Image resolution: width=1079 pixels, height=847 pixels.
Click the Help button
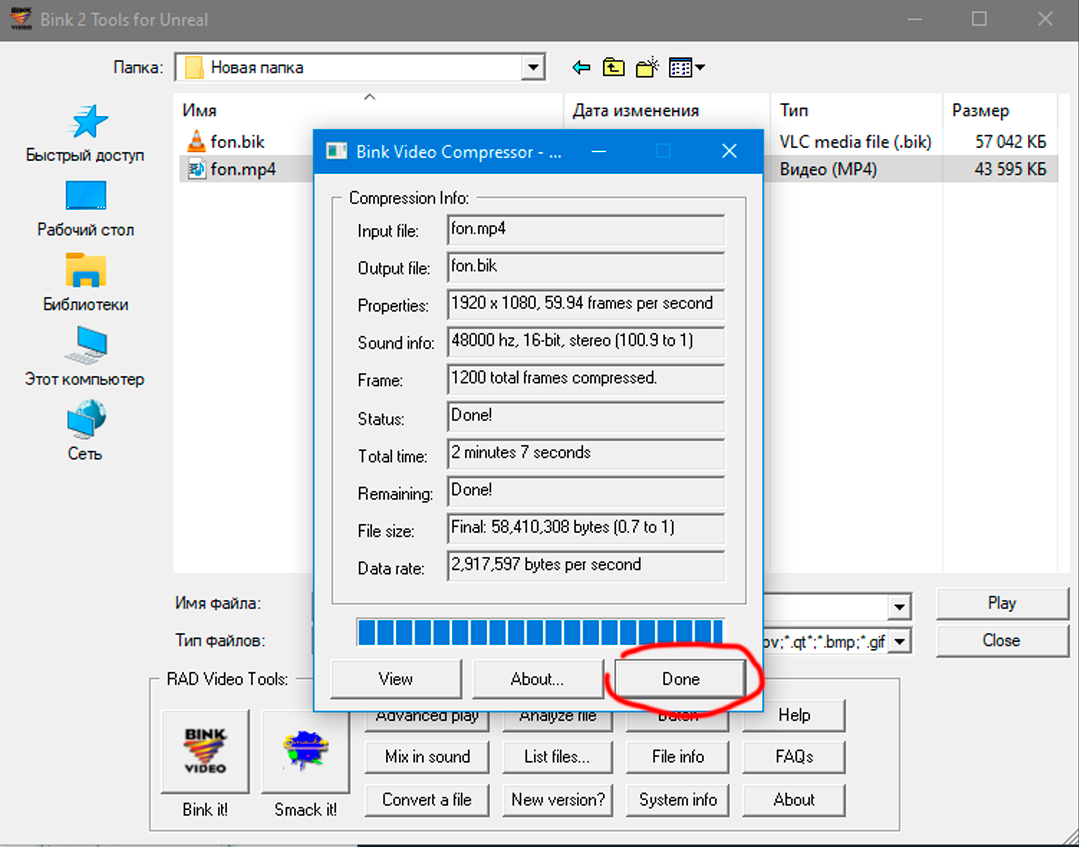(793, 715)
